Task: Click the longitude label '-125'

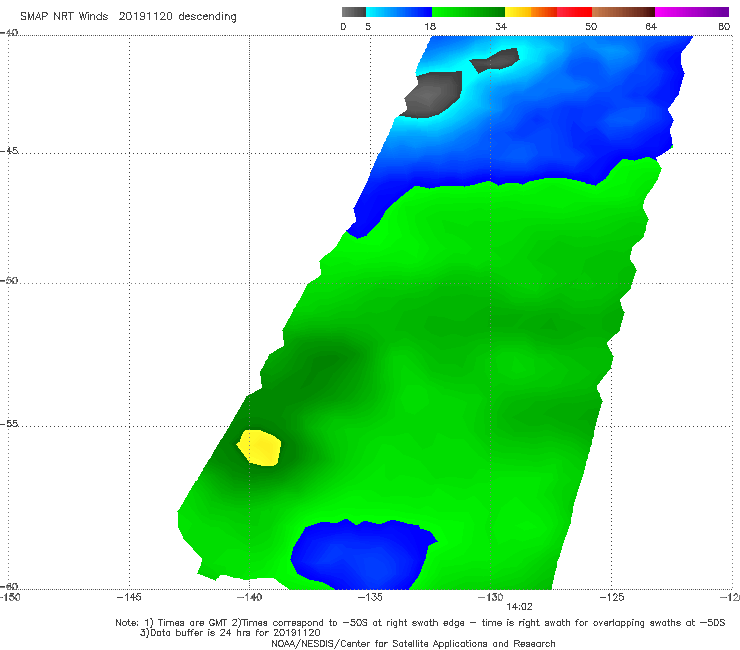Action: (612, 597)
